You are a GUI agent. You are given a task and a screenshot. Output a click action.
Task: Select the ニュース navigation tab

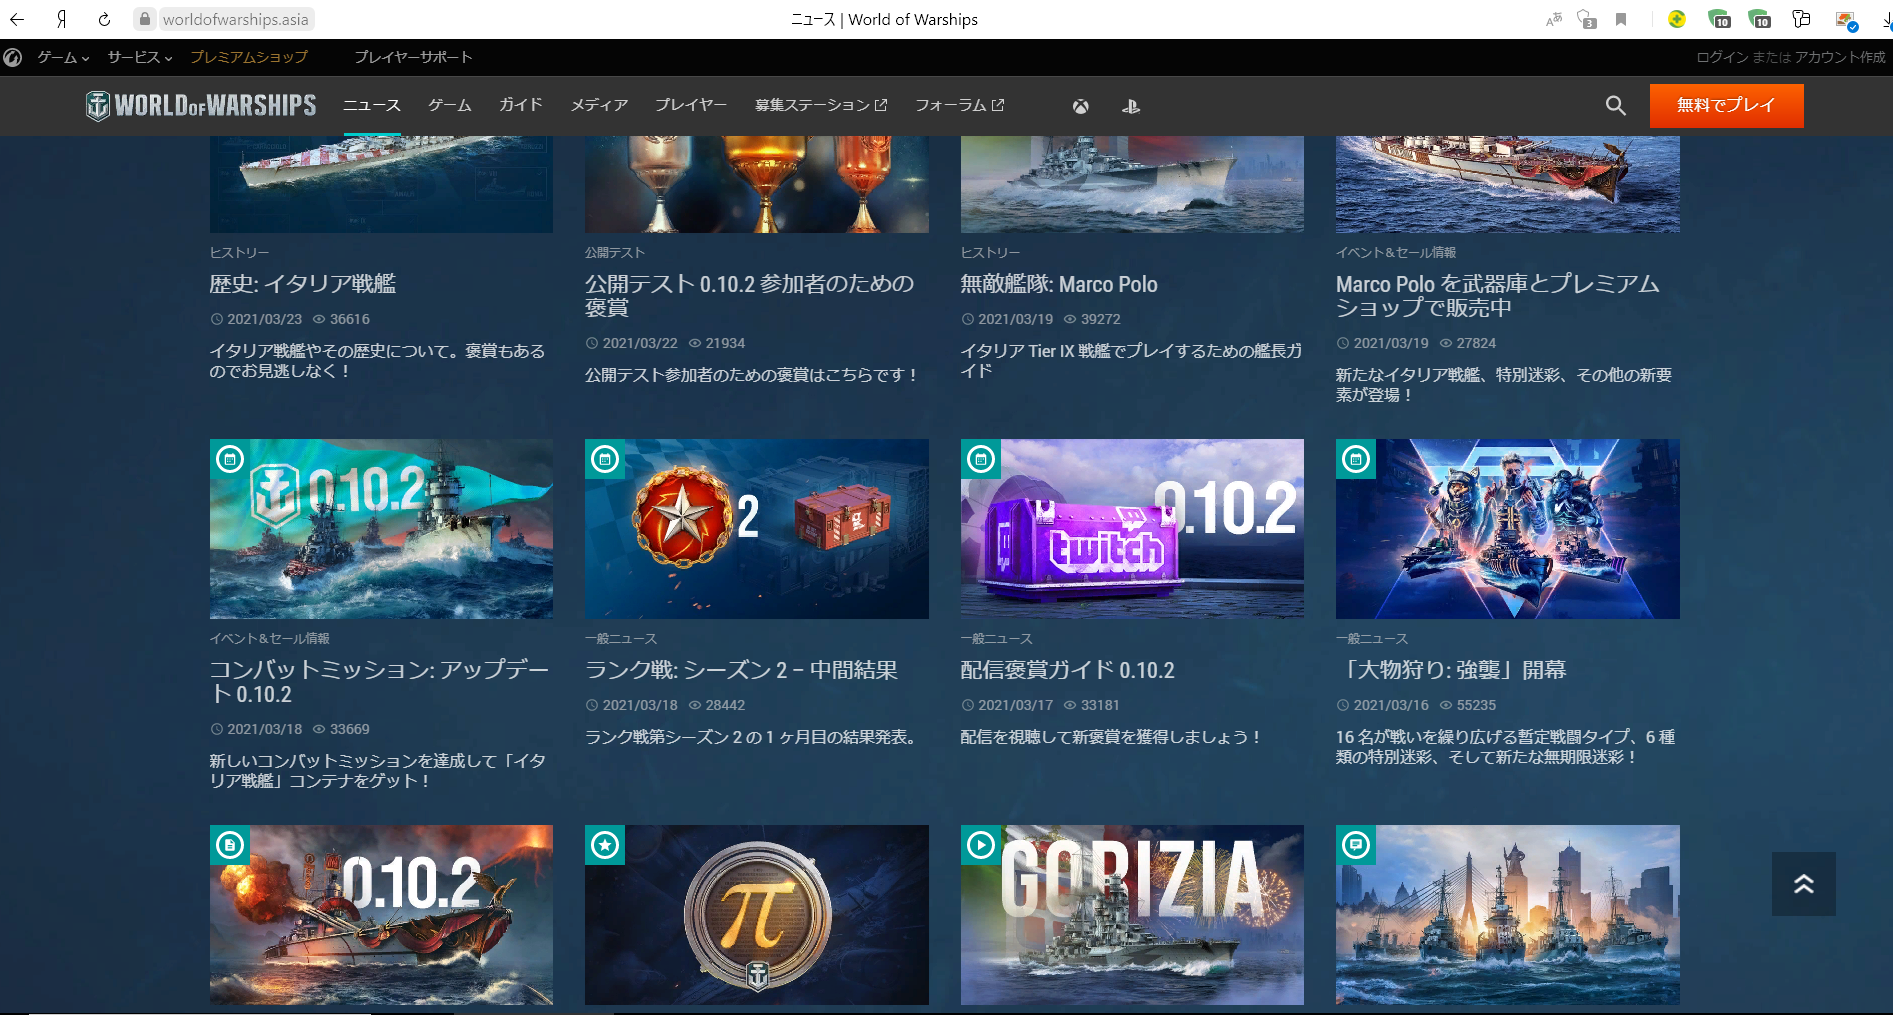tap(372, 105)
